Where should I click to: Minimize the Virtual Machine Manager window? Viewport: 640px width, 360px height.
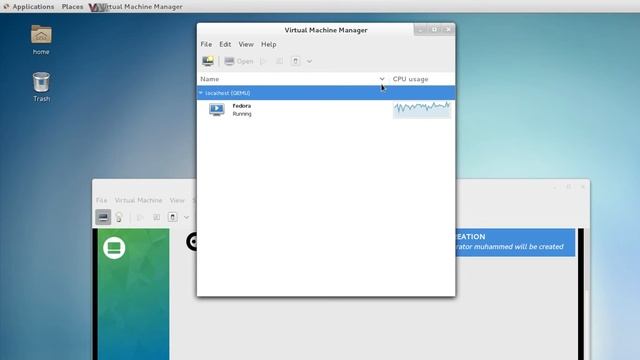[x=421, y=29]
